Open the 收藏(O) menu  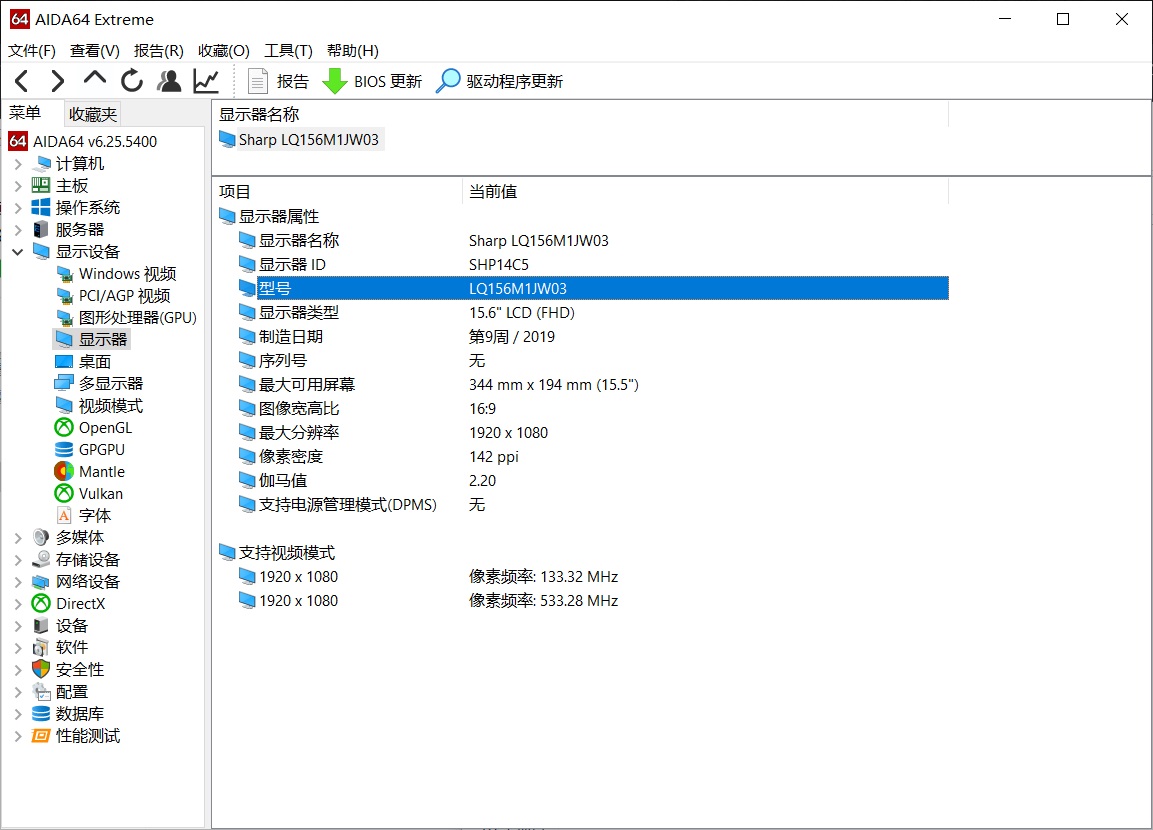tap(224, 51)
